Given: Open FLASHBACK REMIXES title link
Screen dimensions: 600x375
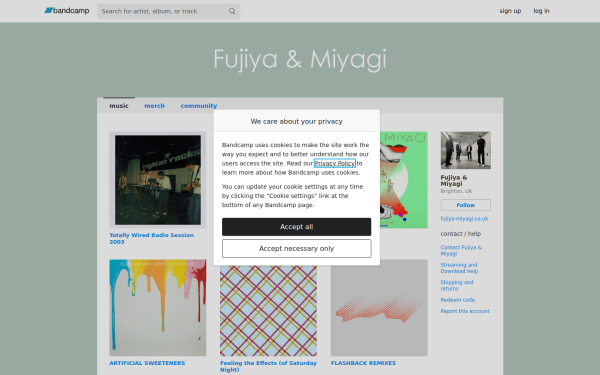Looking at the screenshot, I should tap(363, 363).
